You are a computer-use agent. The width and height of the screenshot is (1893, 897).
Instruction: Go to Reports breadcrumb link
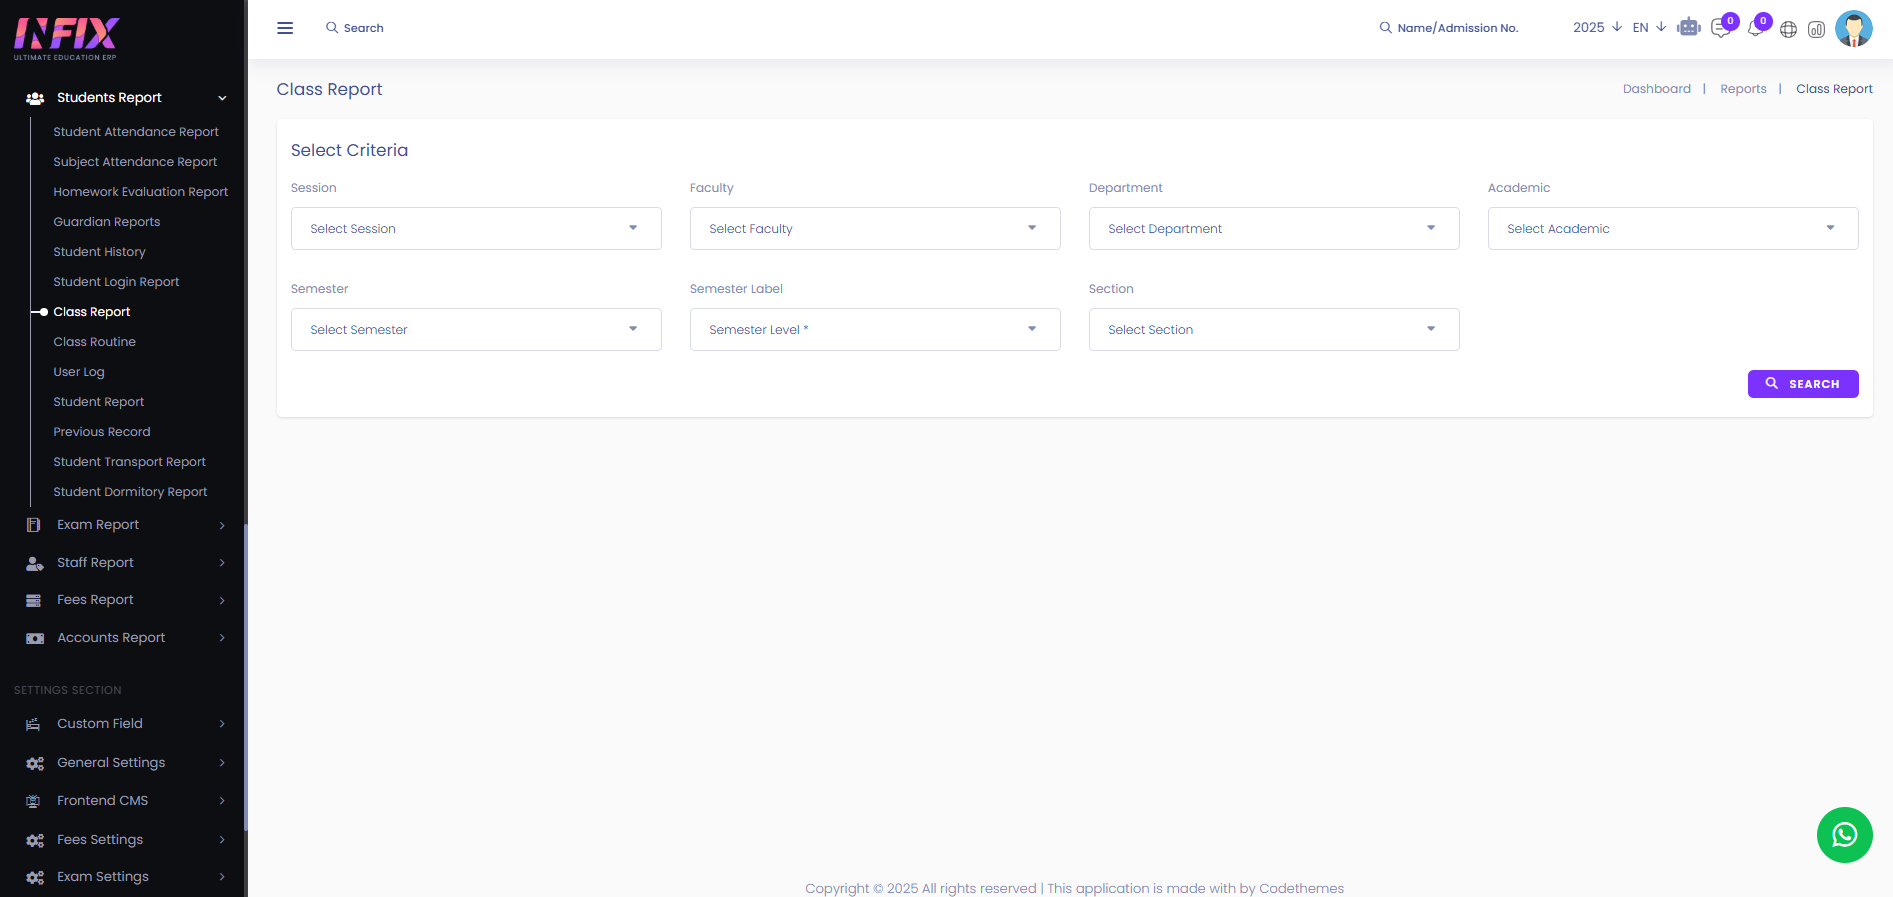tap(1743, 89)
